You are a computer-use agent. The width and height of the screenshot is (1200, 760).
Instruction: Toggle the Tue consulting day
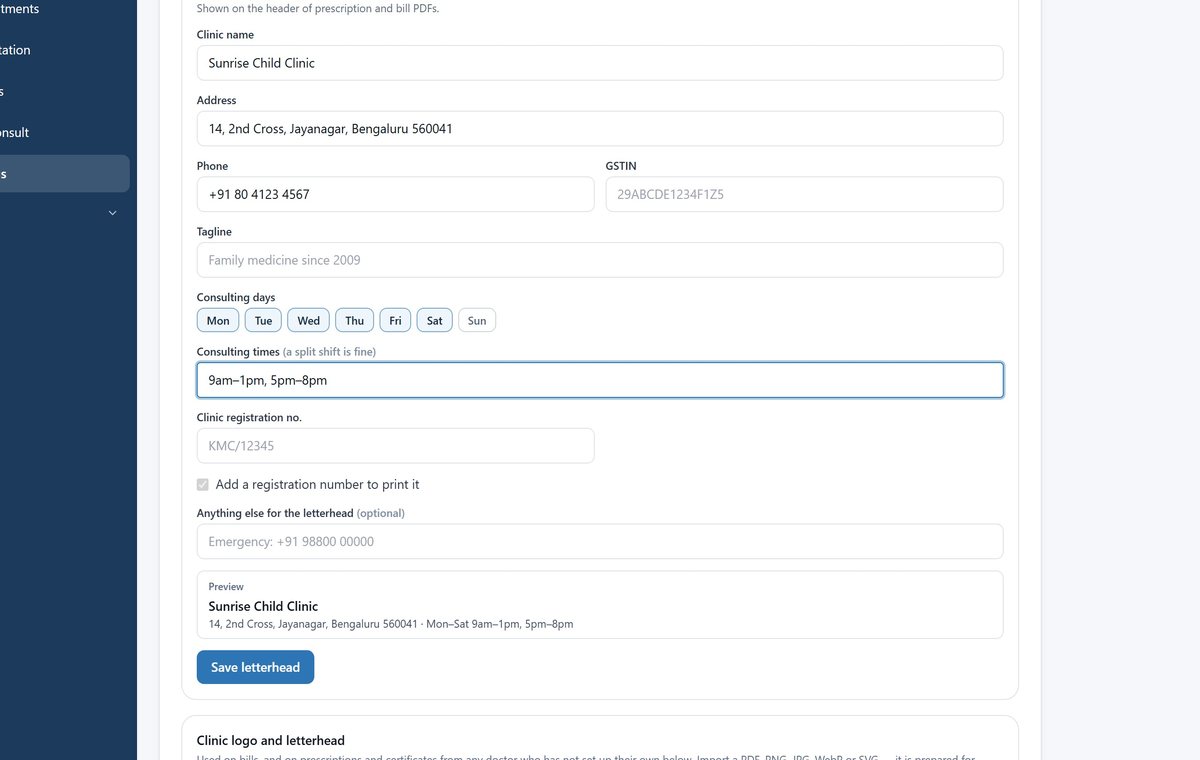point(263,320)
